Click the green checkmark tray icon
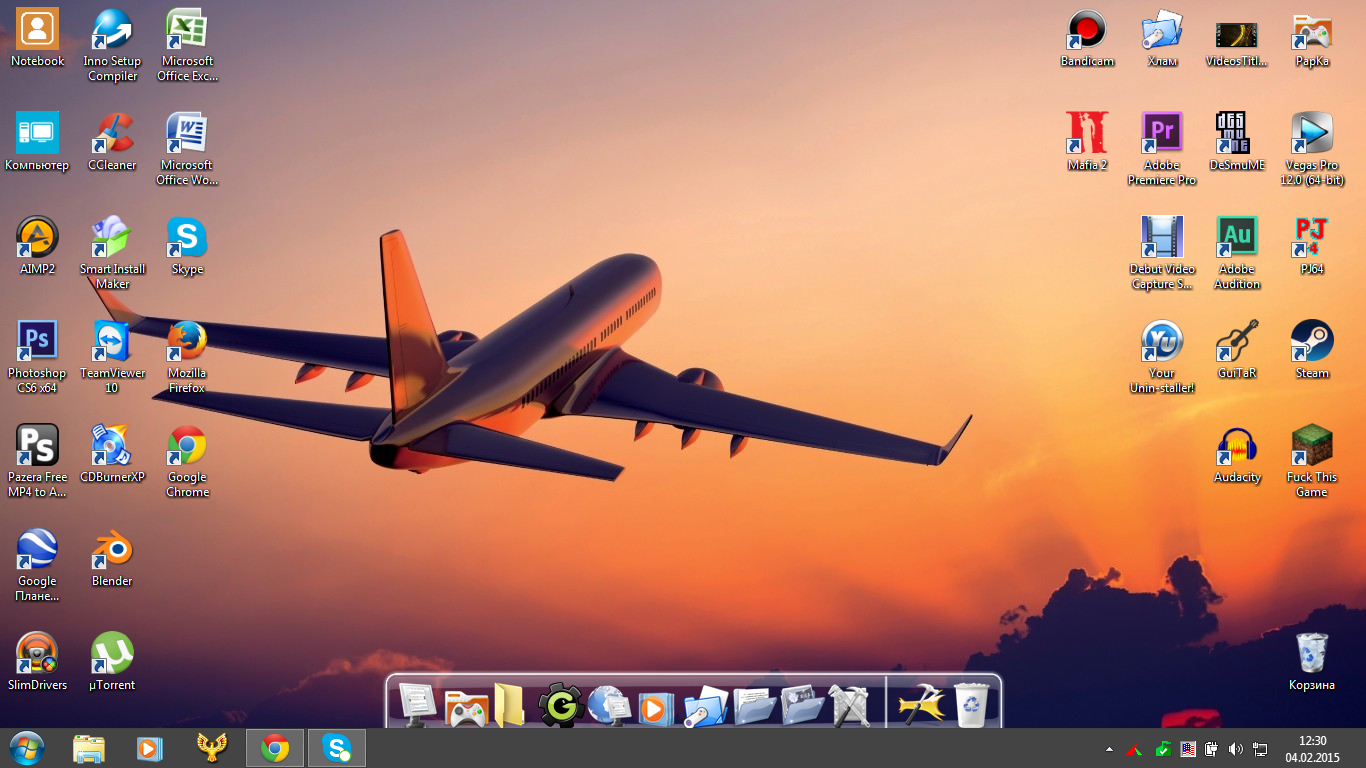This screenshot has height=768, width=1366. point(1163,749)
